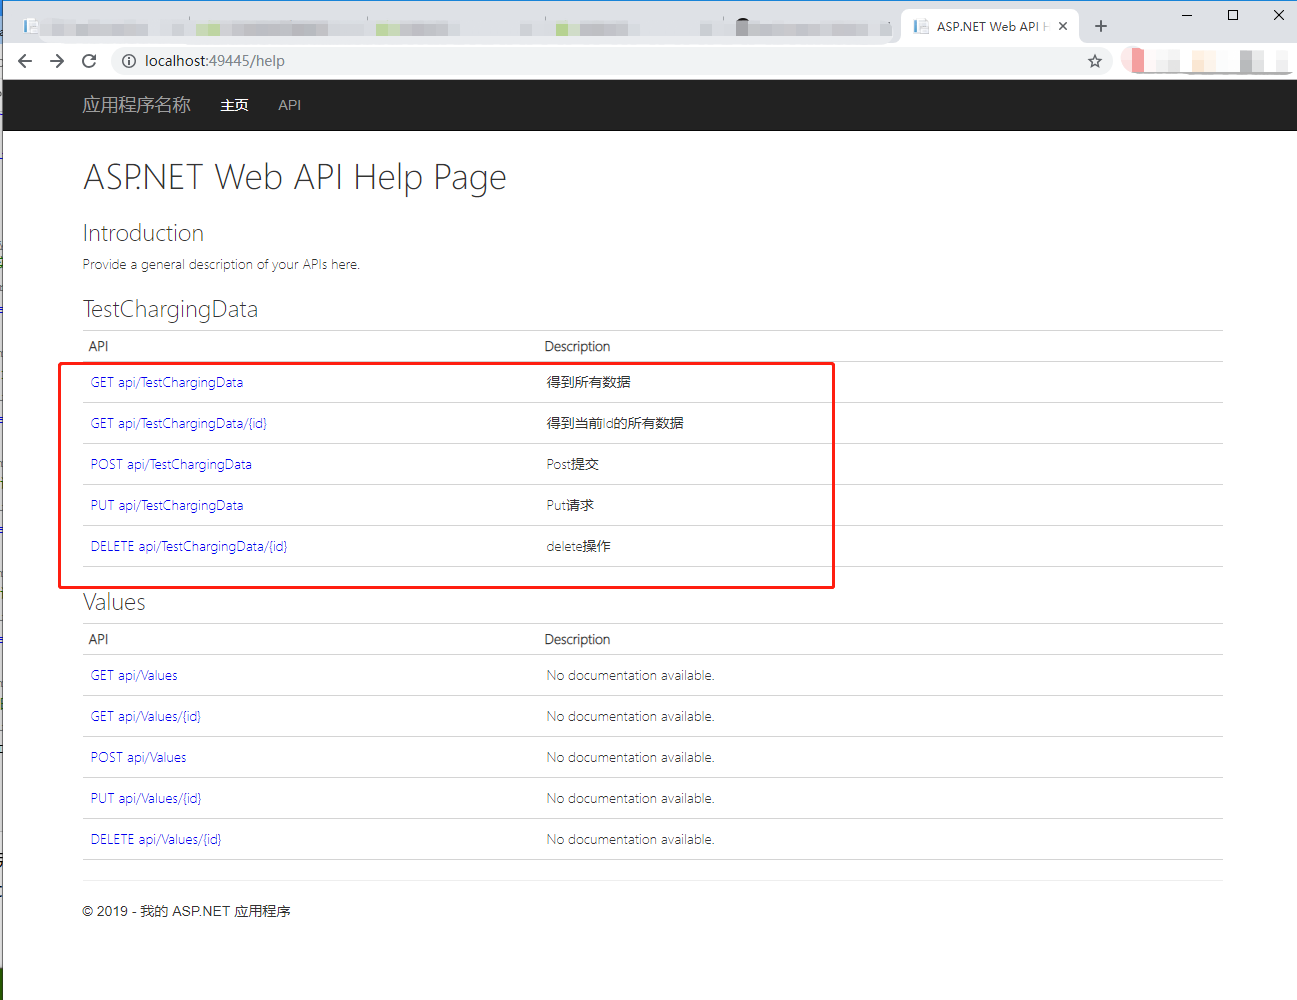Select the Post提交 description text
1297x1000 pixels.
click(573, 464)
